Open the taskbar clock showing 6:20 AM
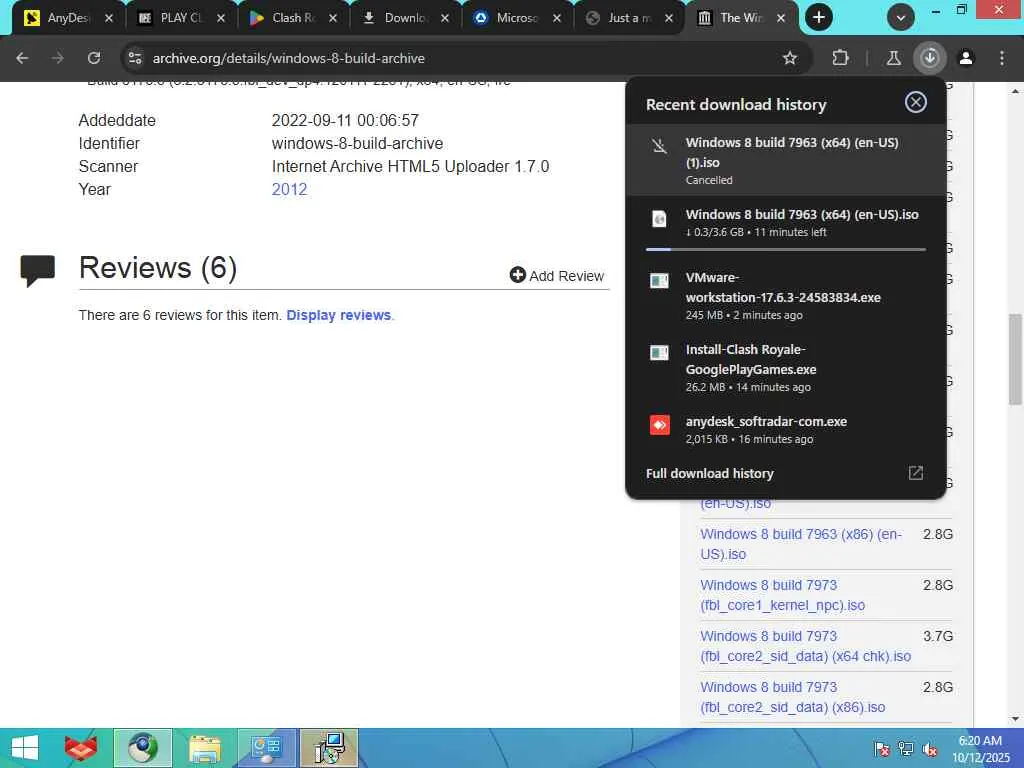1024x768 pixels. tap(980, 748)
